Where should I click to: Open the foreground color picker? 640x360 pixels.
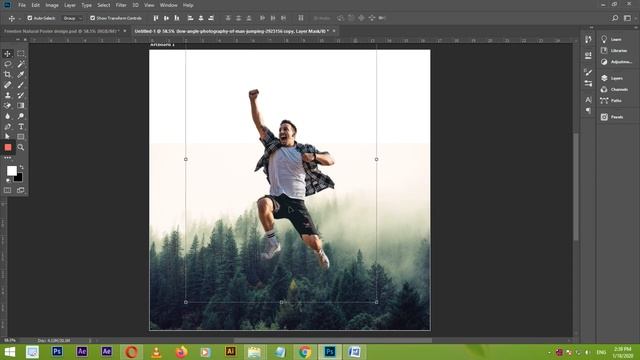pyautogui.click(x=11, y=170)
